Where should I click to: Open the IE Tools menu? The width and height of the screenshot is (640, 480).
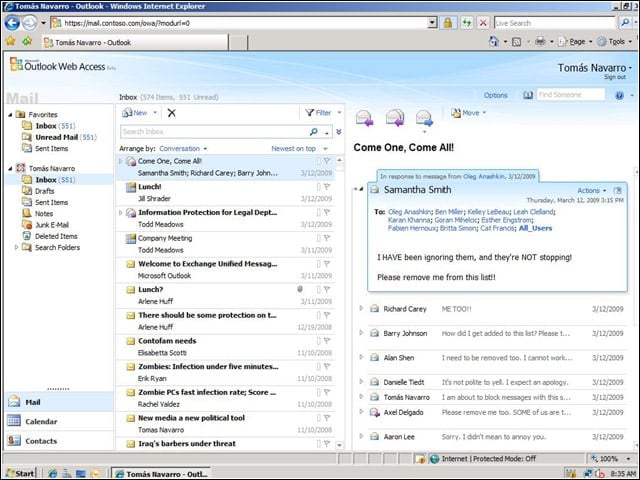pos(615,41)
